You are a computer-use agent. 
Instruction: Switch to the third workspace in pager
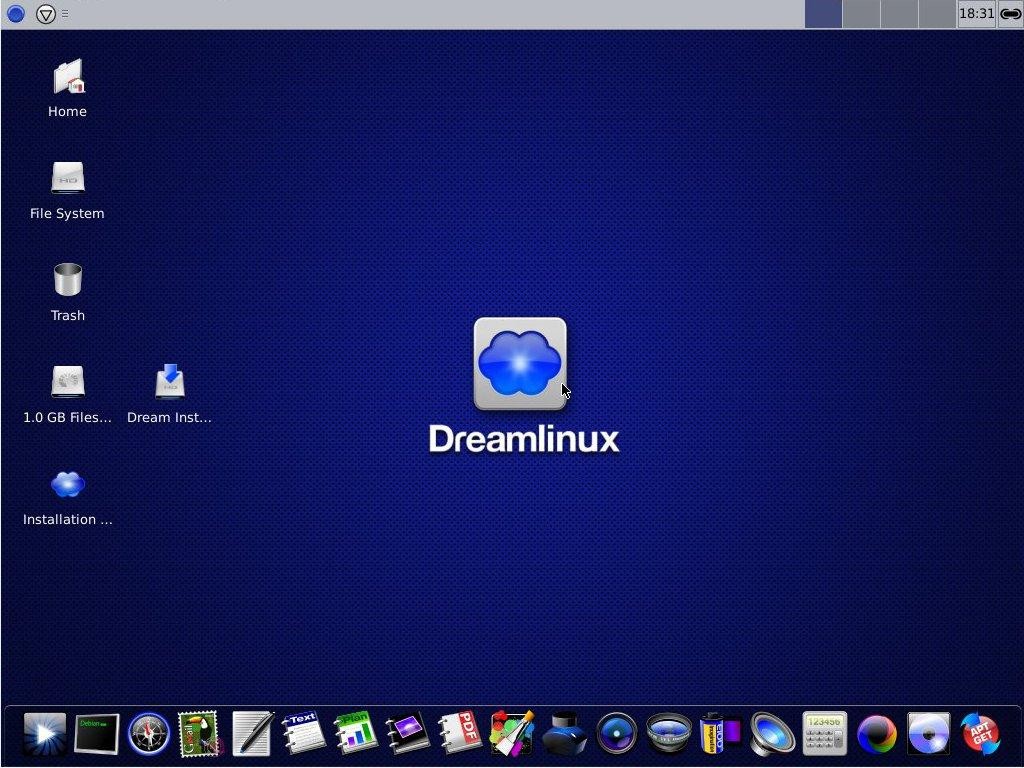pos(899,14)
